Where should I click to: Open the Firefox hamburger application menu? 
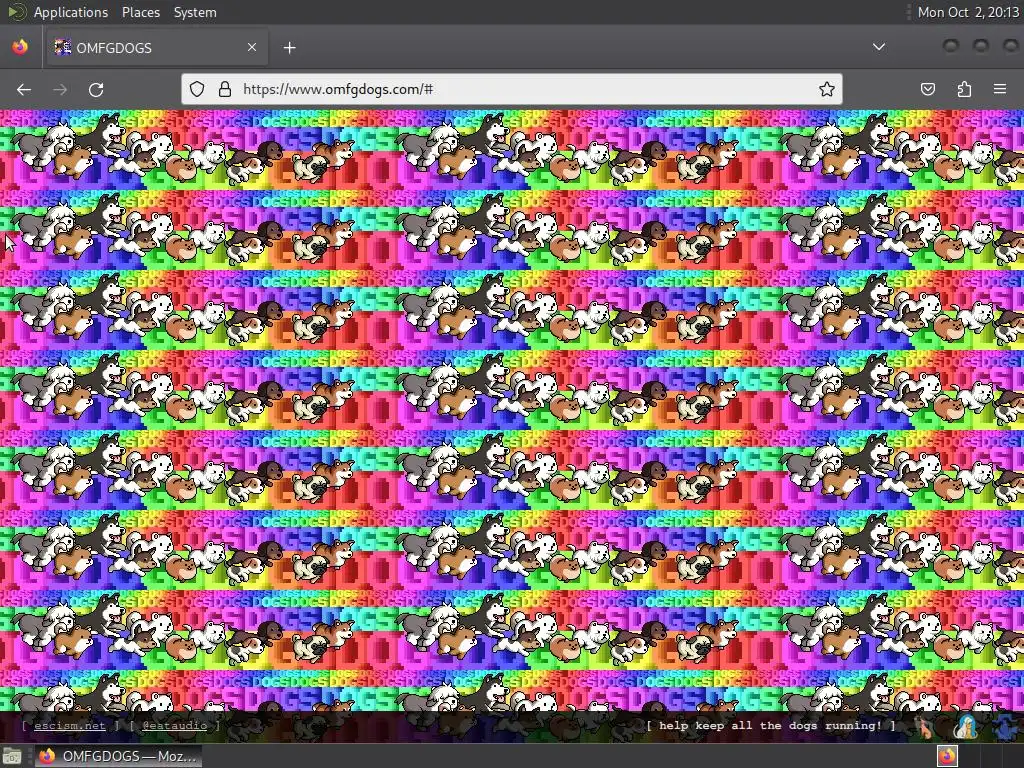(x=1000, y=89)
